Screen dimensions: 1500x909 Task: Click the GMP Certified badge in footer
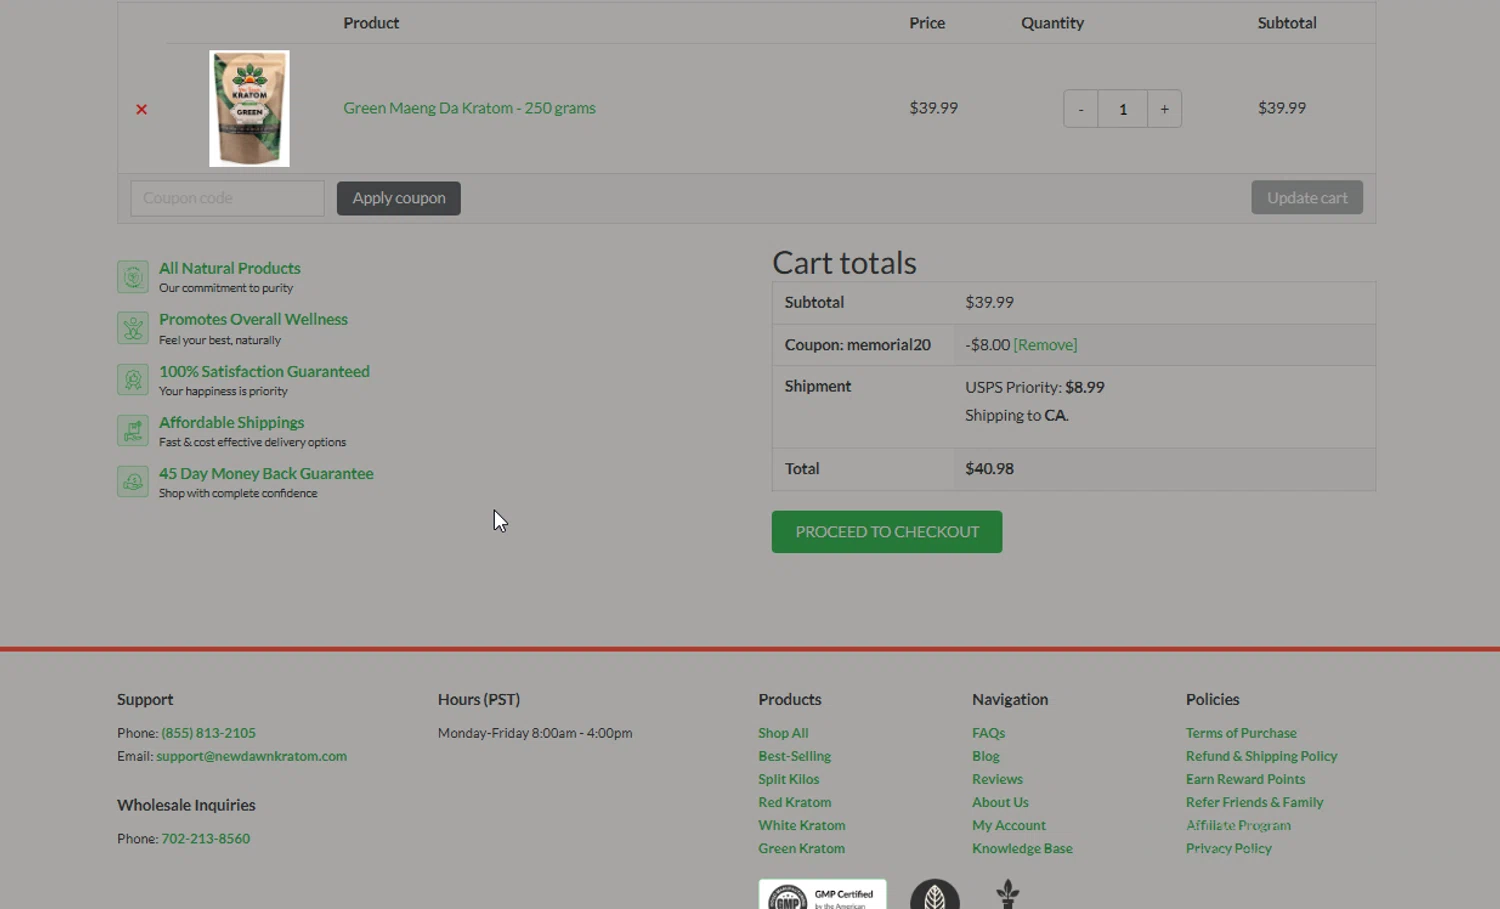822,894
